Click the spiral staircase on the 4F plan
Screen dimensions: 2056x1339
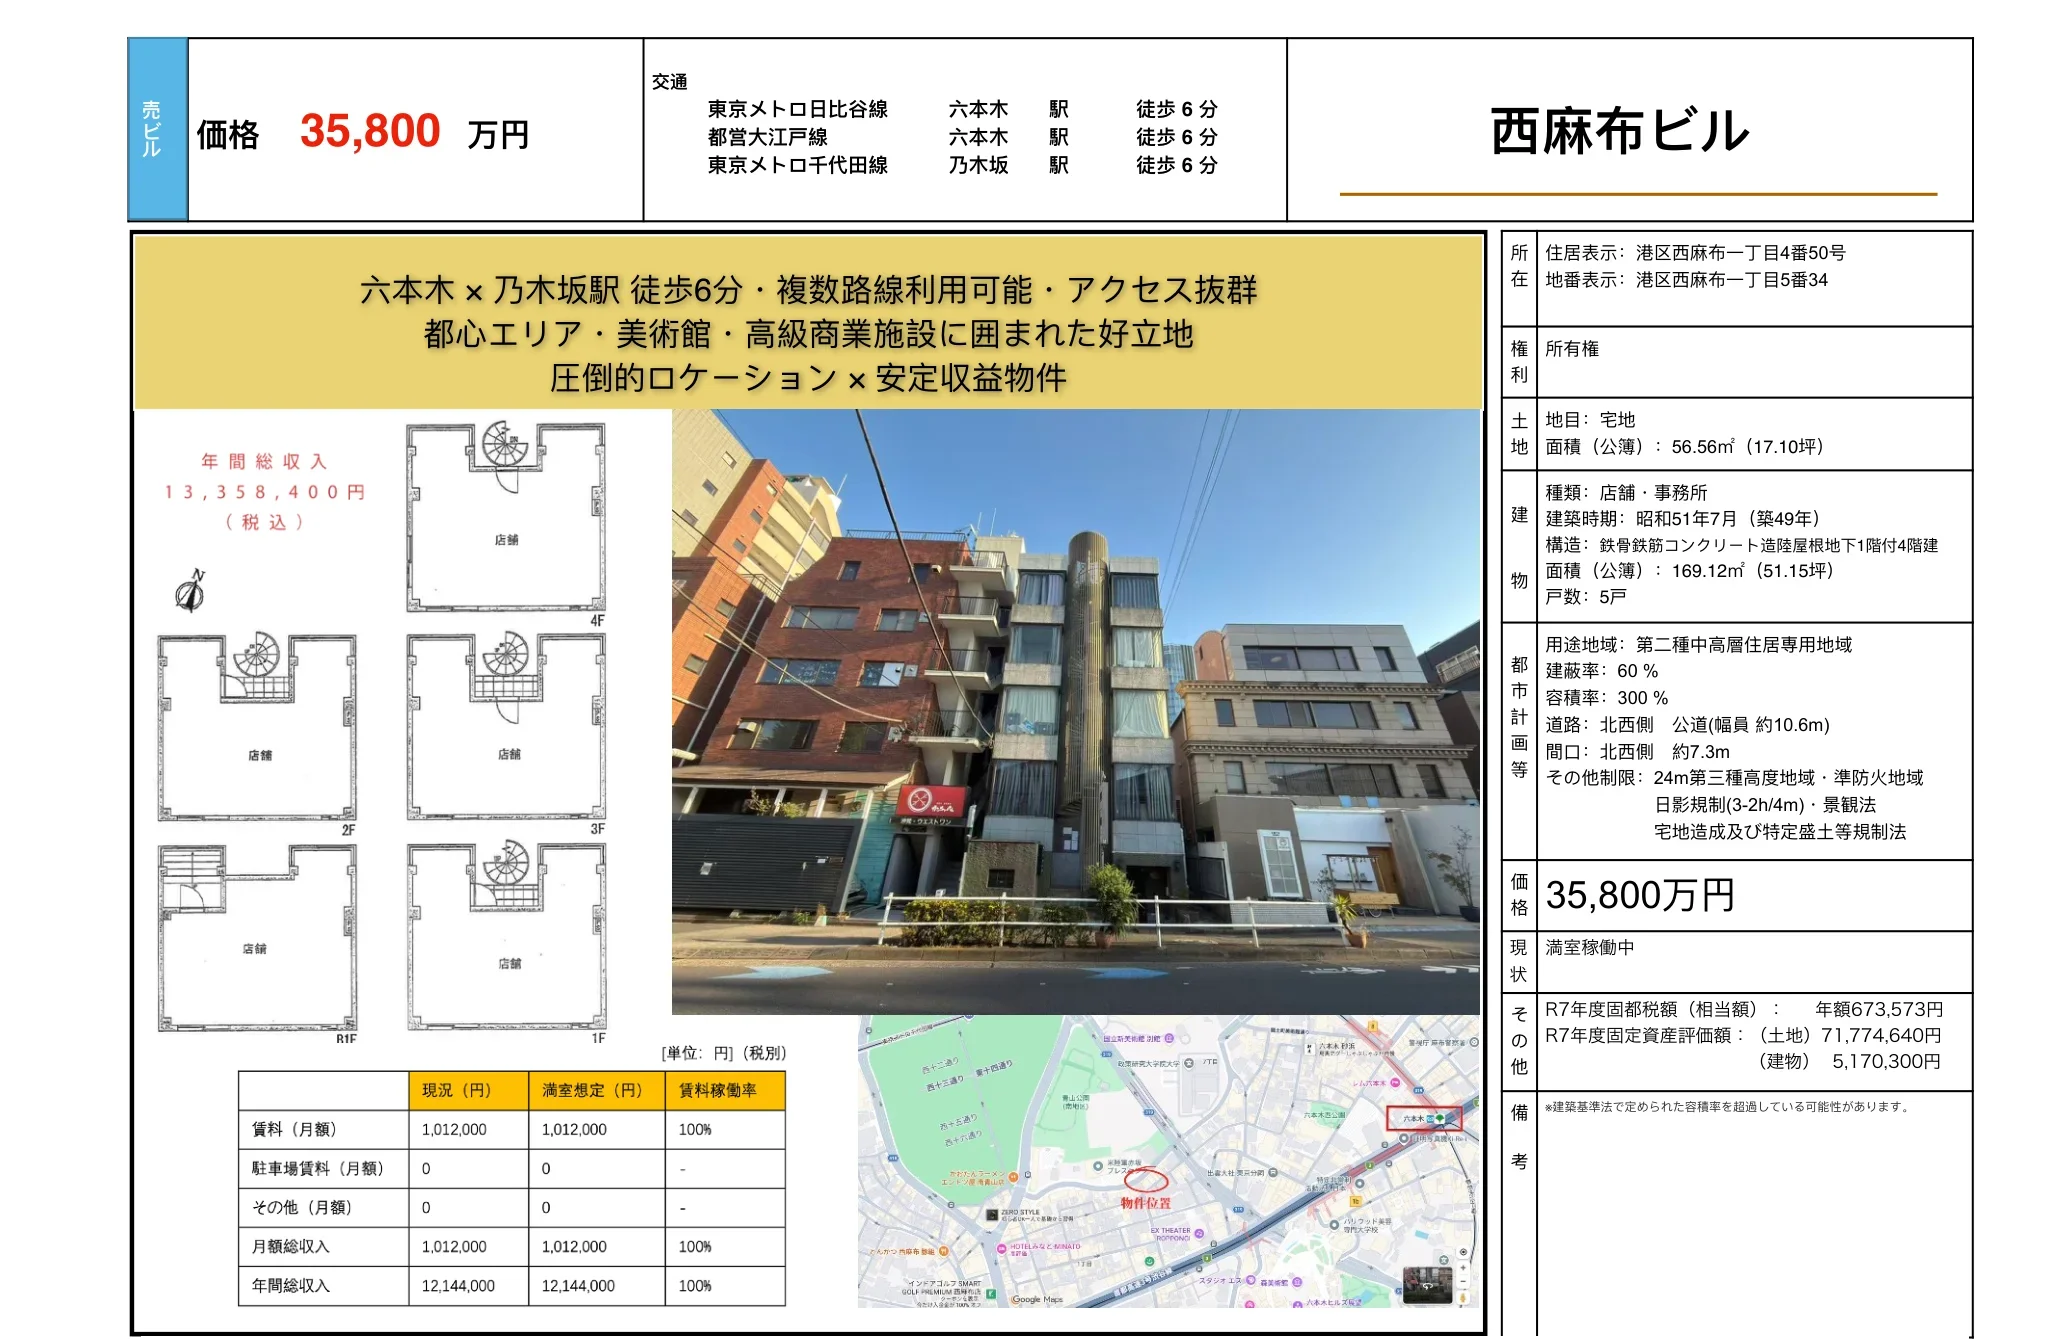(505, 444)
